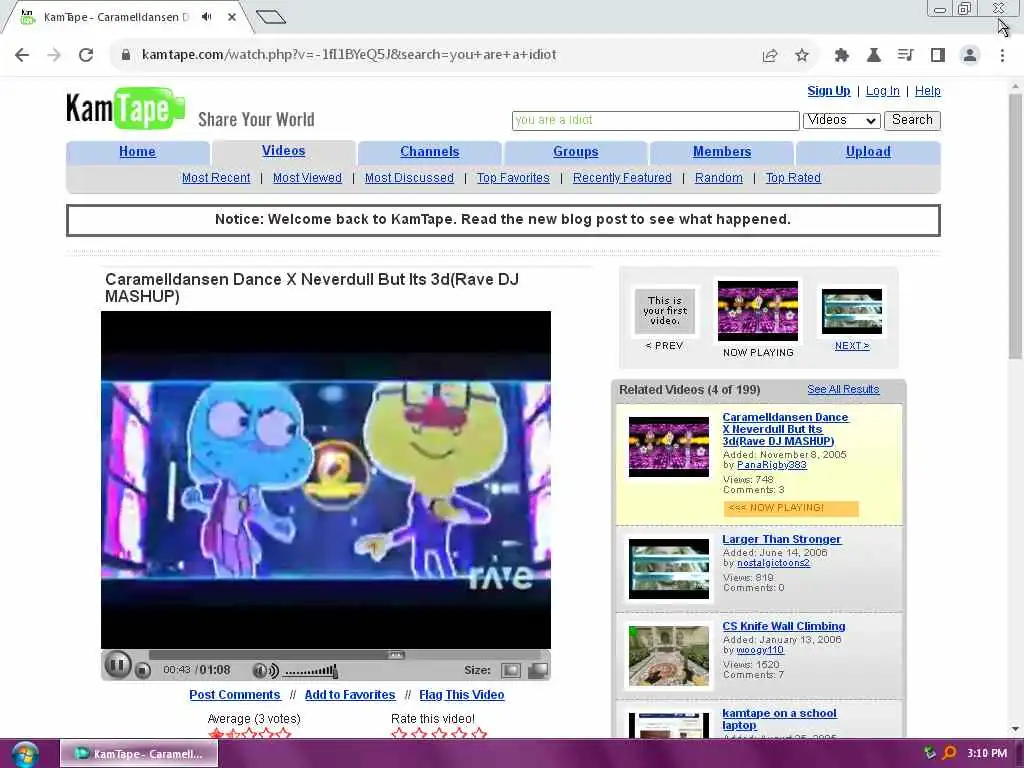Image resolution: width=1024 pixels, height=768 pixels.
Task: Open the Recently Featured link
Action: [x=622, y=178]
